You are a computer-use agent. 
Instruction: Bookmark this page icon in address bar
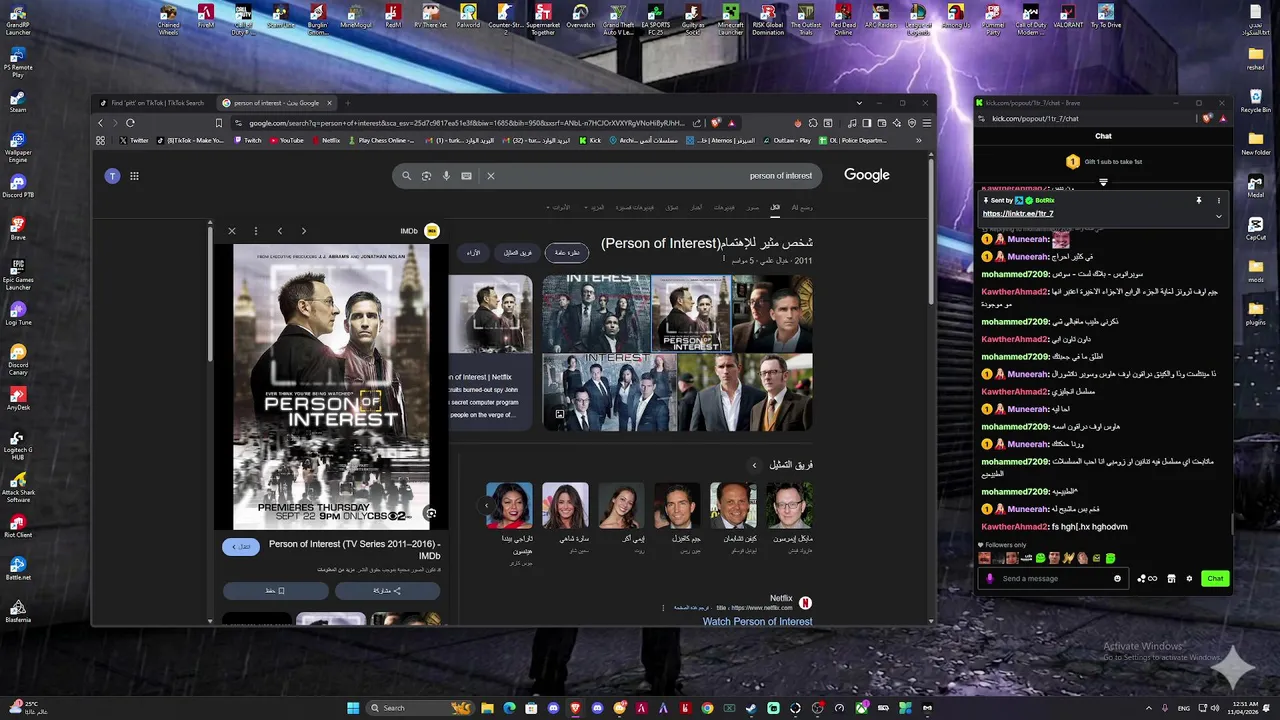point(219,123)
